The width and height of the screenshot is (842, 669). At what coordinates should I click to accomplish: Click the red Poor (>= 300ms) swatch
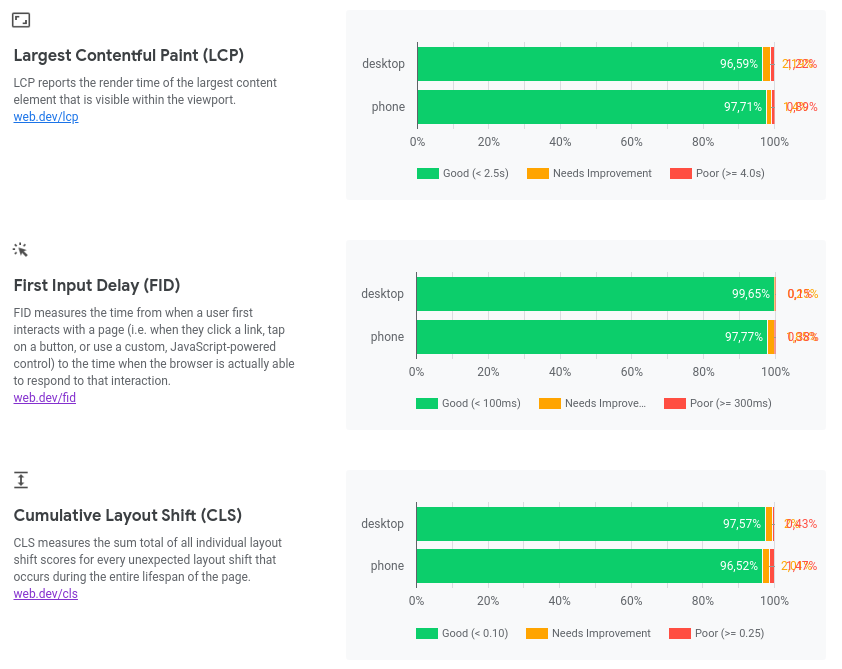coord(675,403)
